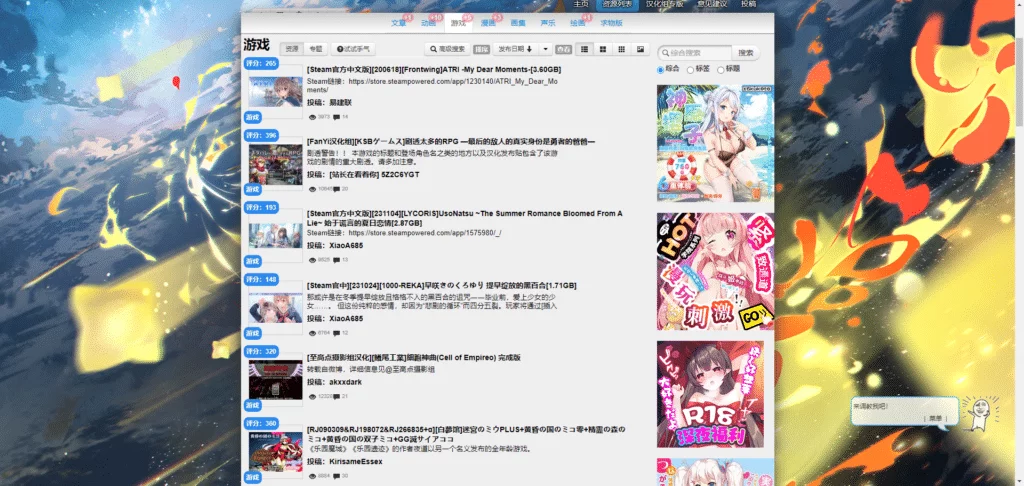Focus the 综合搜索 search input field
This screenshot has width=1024, height=486.
695,52
